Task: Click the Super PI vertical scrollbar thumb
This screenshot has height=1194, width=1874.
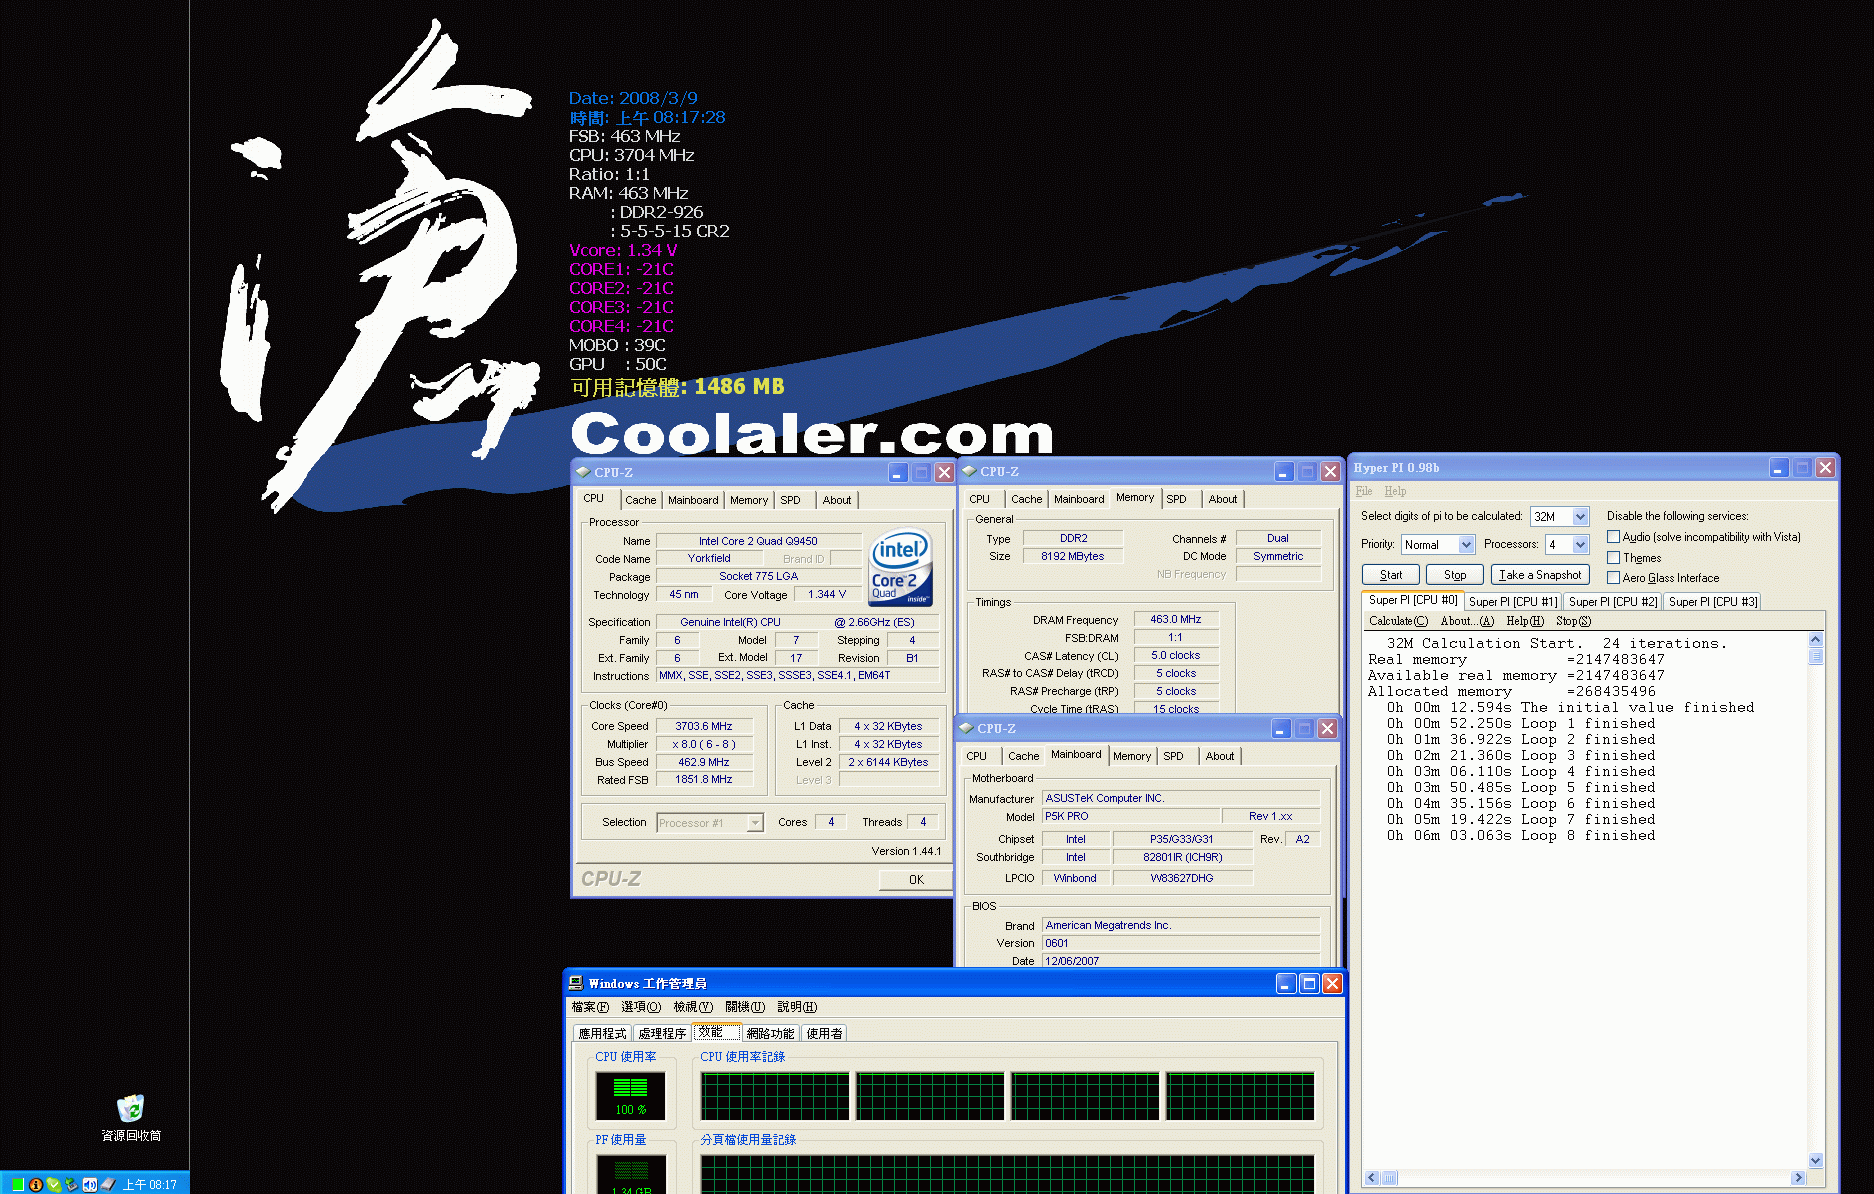Action: pos(1816,656)
